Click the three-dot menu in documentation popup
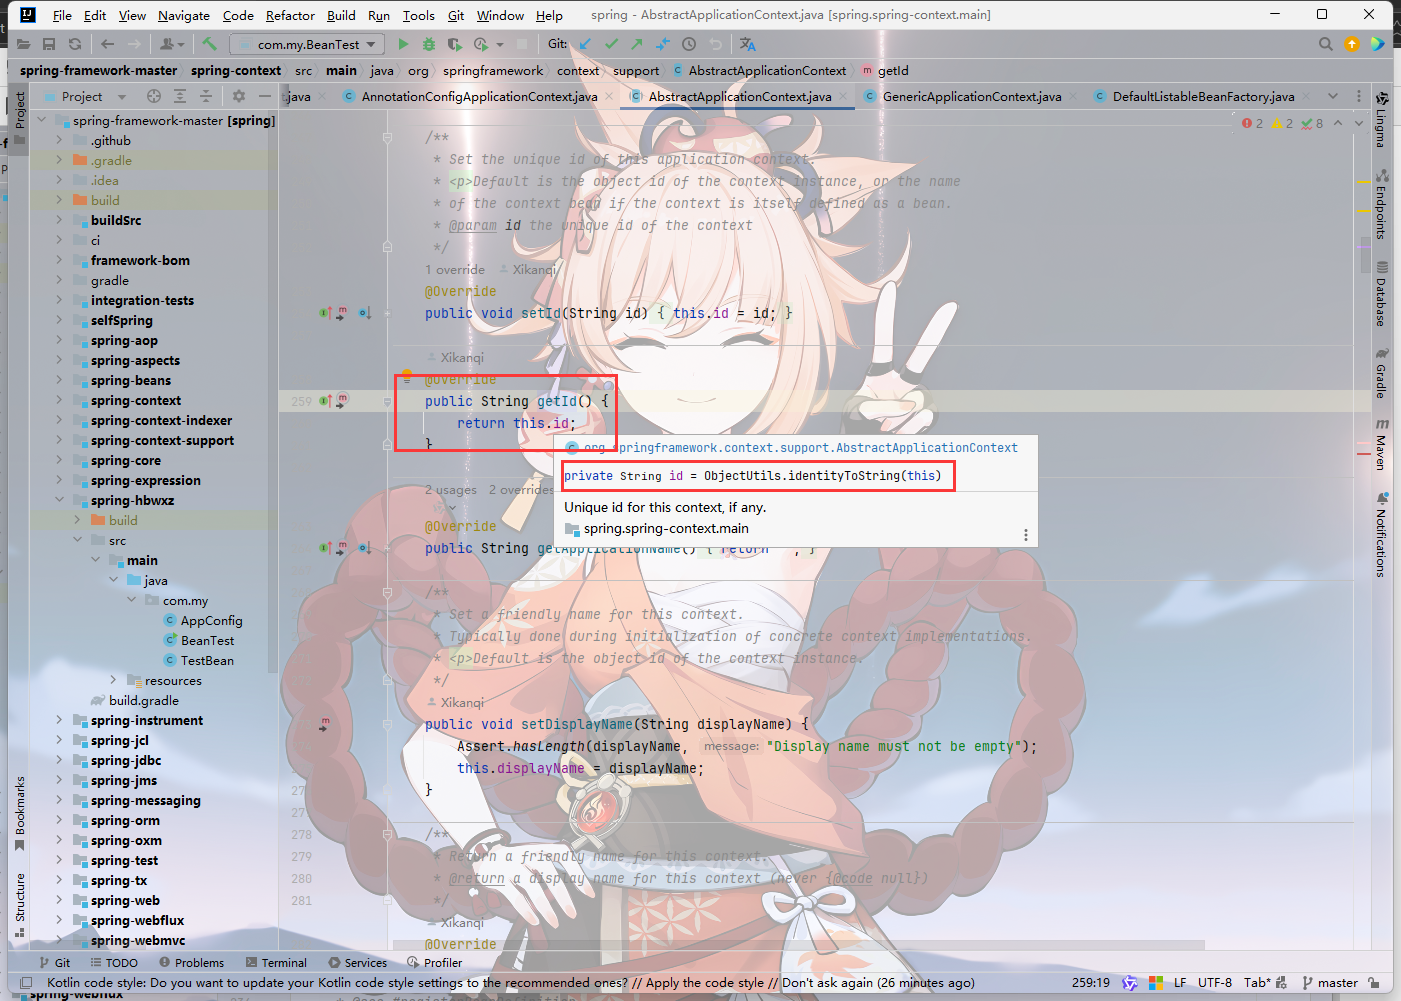The height and width of the screenshot is (1001, 1401). [1025, 535]
